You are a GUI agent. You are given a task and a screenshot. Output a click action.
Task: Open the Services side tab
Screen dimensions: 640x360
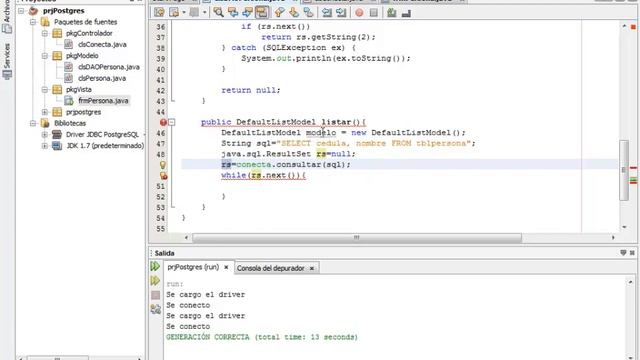pos(7,61)
